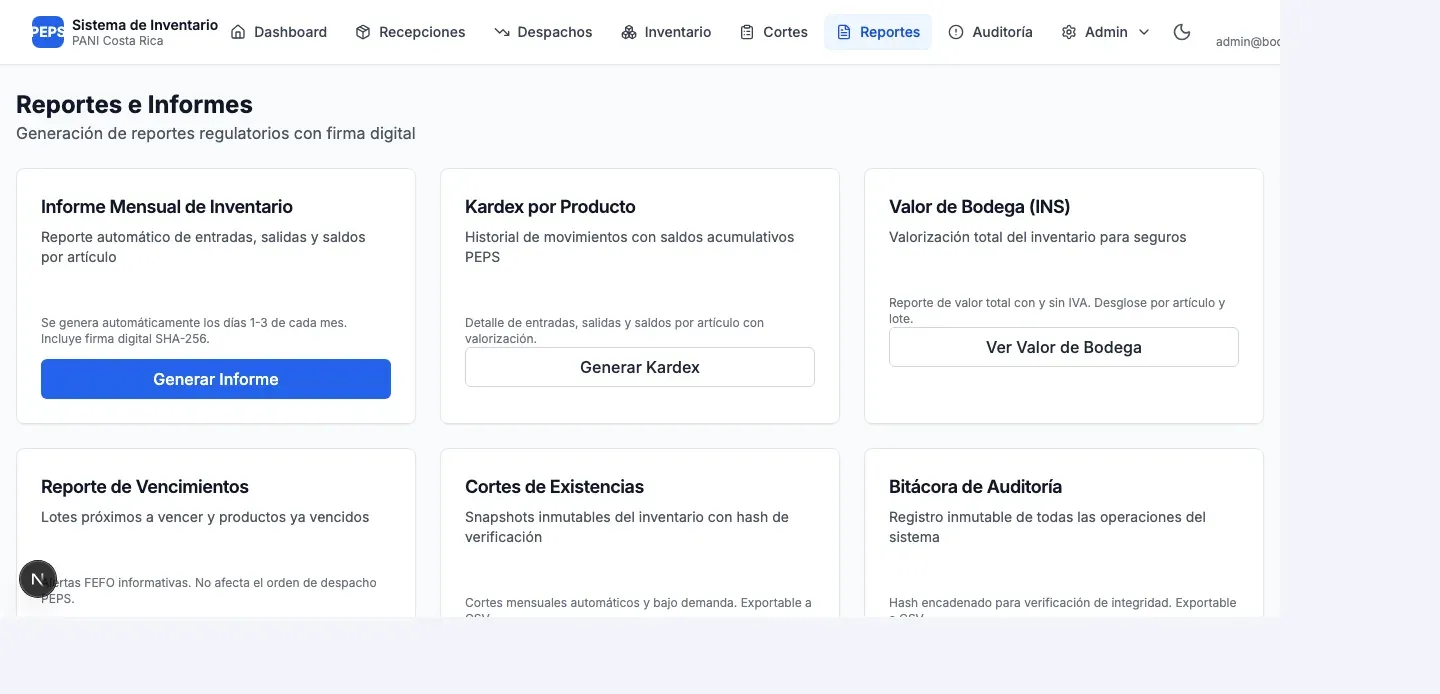Click 'Valorización total del inventario para seguros' text
Viewport: 1440px width, 694px height.
pyautogui.click(x=1038, y=237)
